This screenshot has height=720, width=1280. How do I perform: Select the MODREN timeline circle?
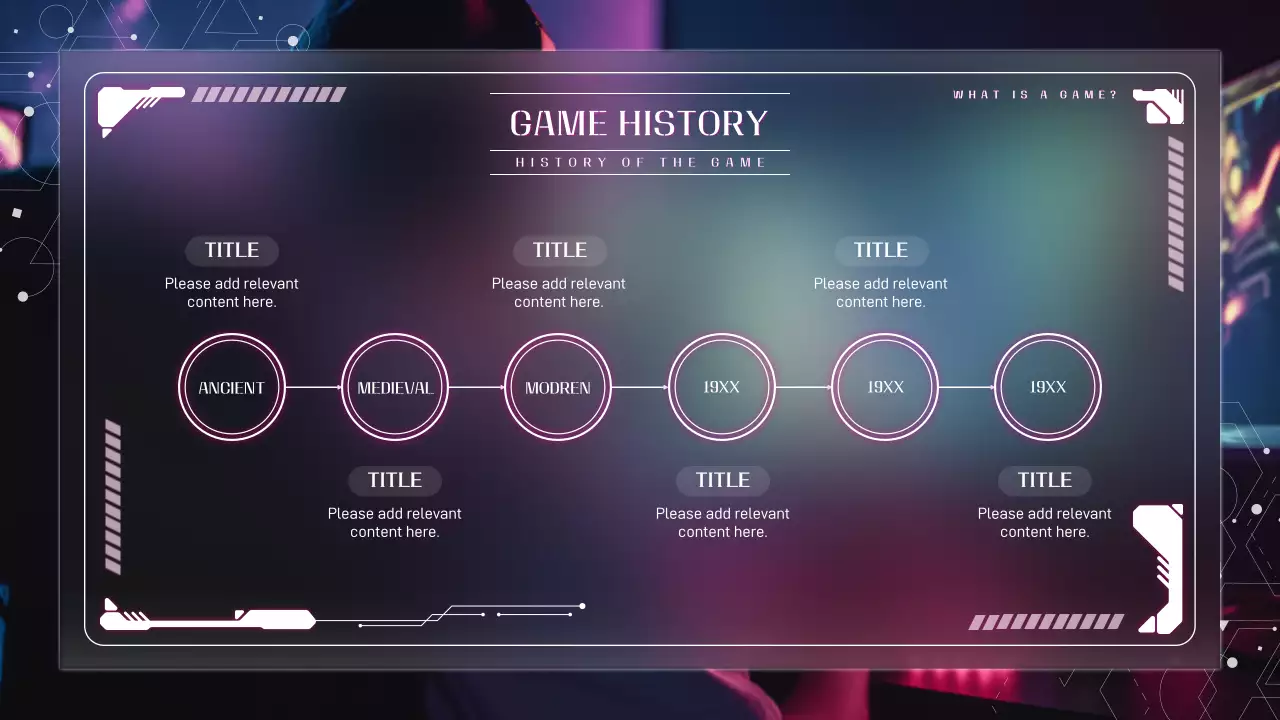pyautogui.click(x=558, y=387)
